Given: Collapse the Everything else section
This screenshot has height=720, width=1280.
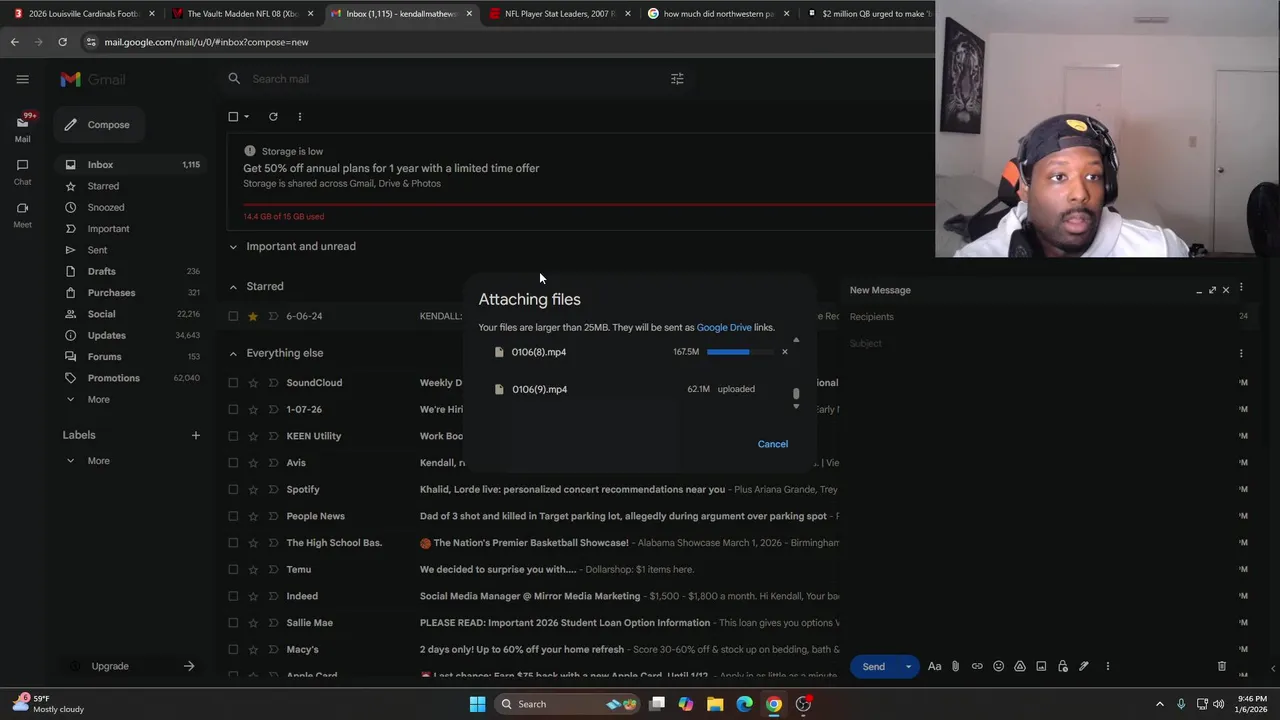Looking at the screenshot, I should point(233,353).
